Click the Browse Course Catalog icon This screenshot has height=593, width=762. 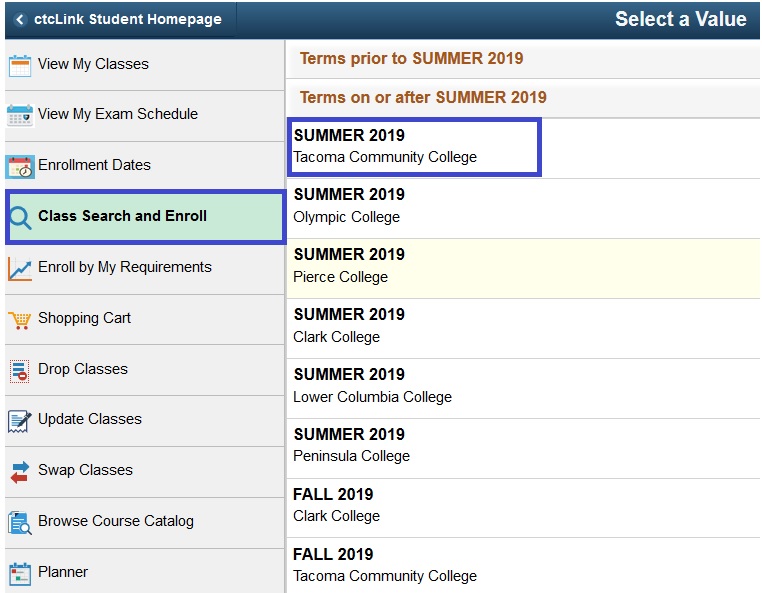coord(20,523)
